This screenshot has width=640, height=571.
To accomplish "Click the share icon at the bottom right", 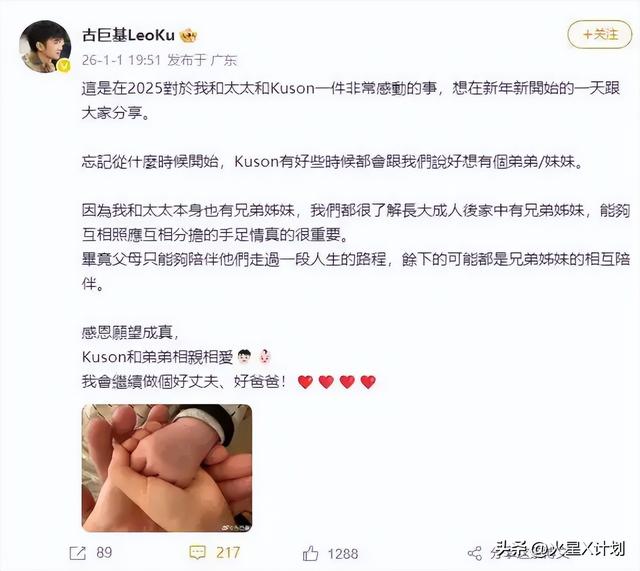I will pos(475,553).
